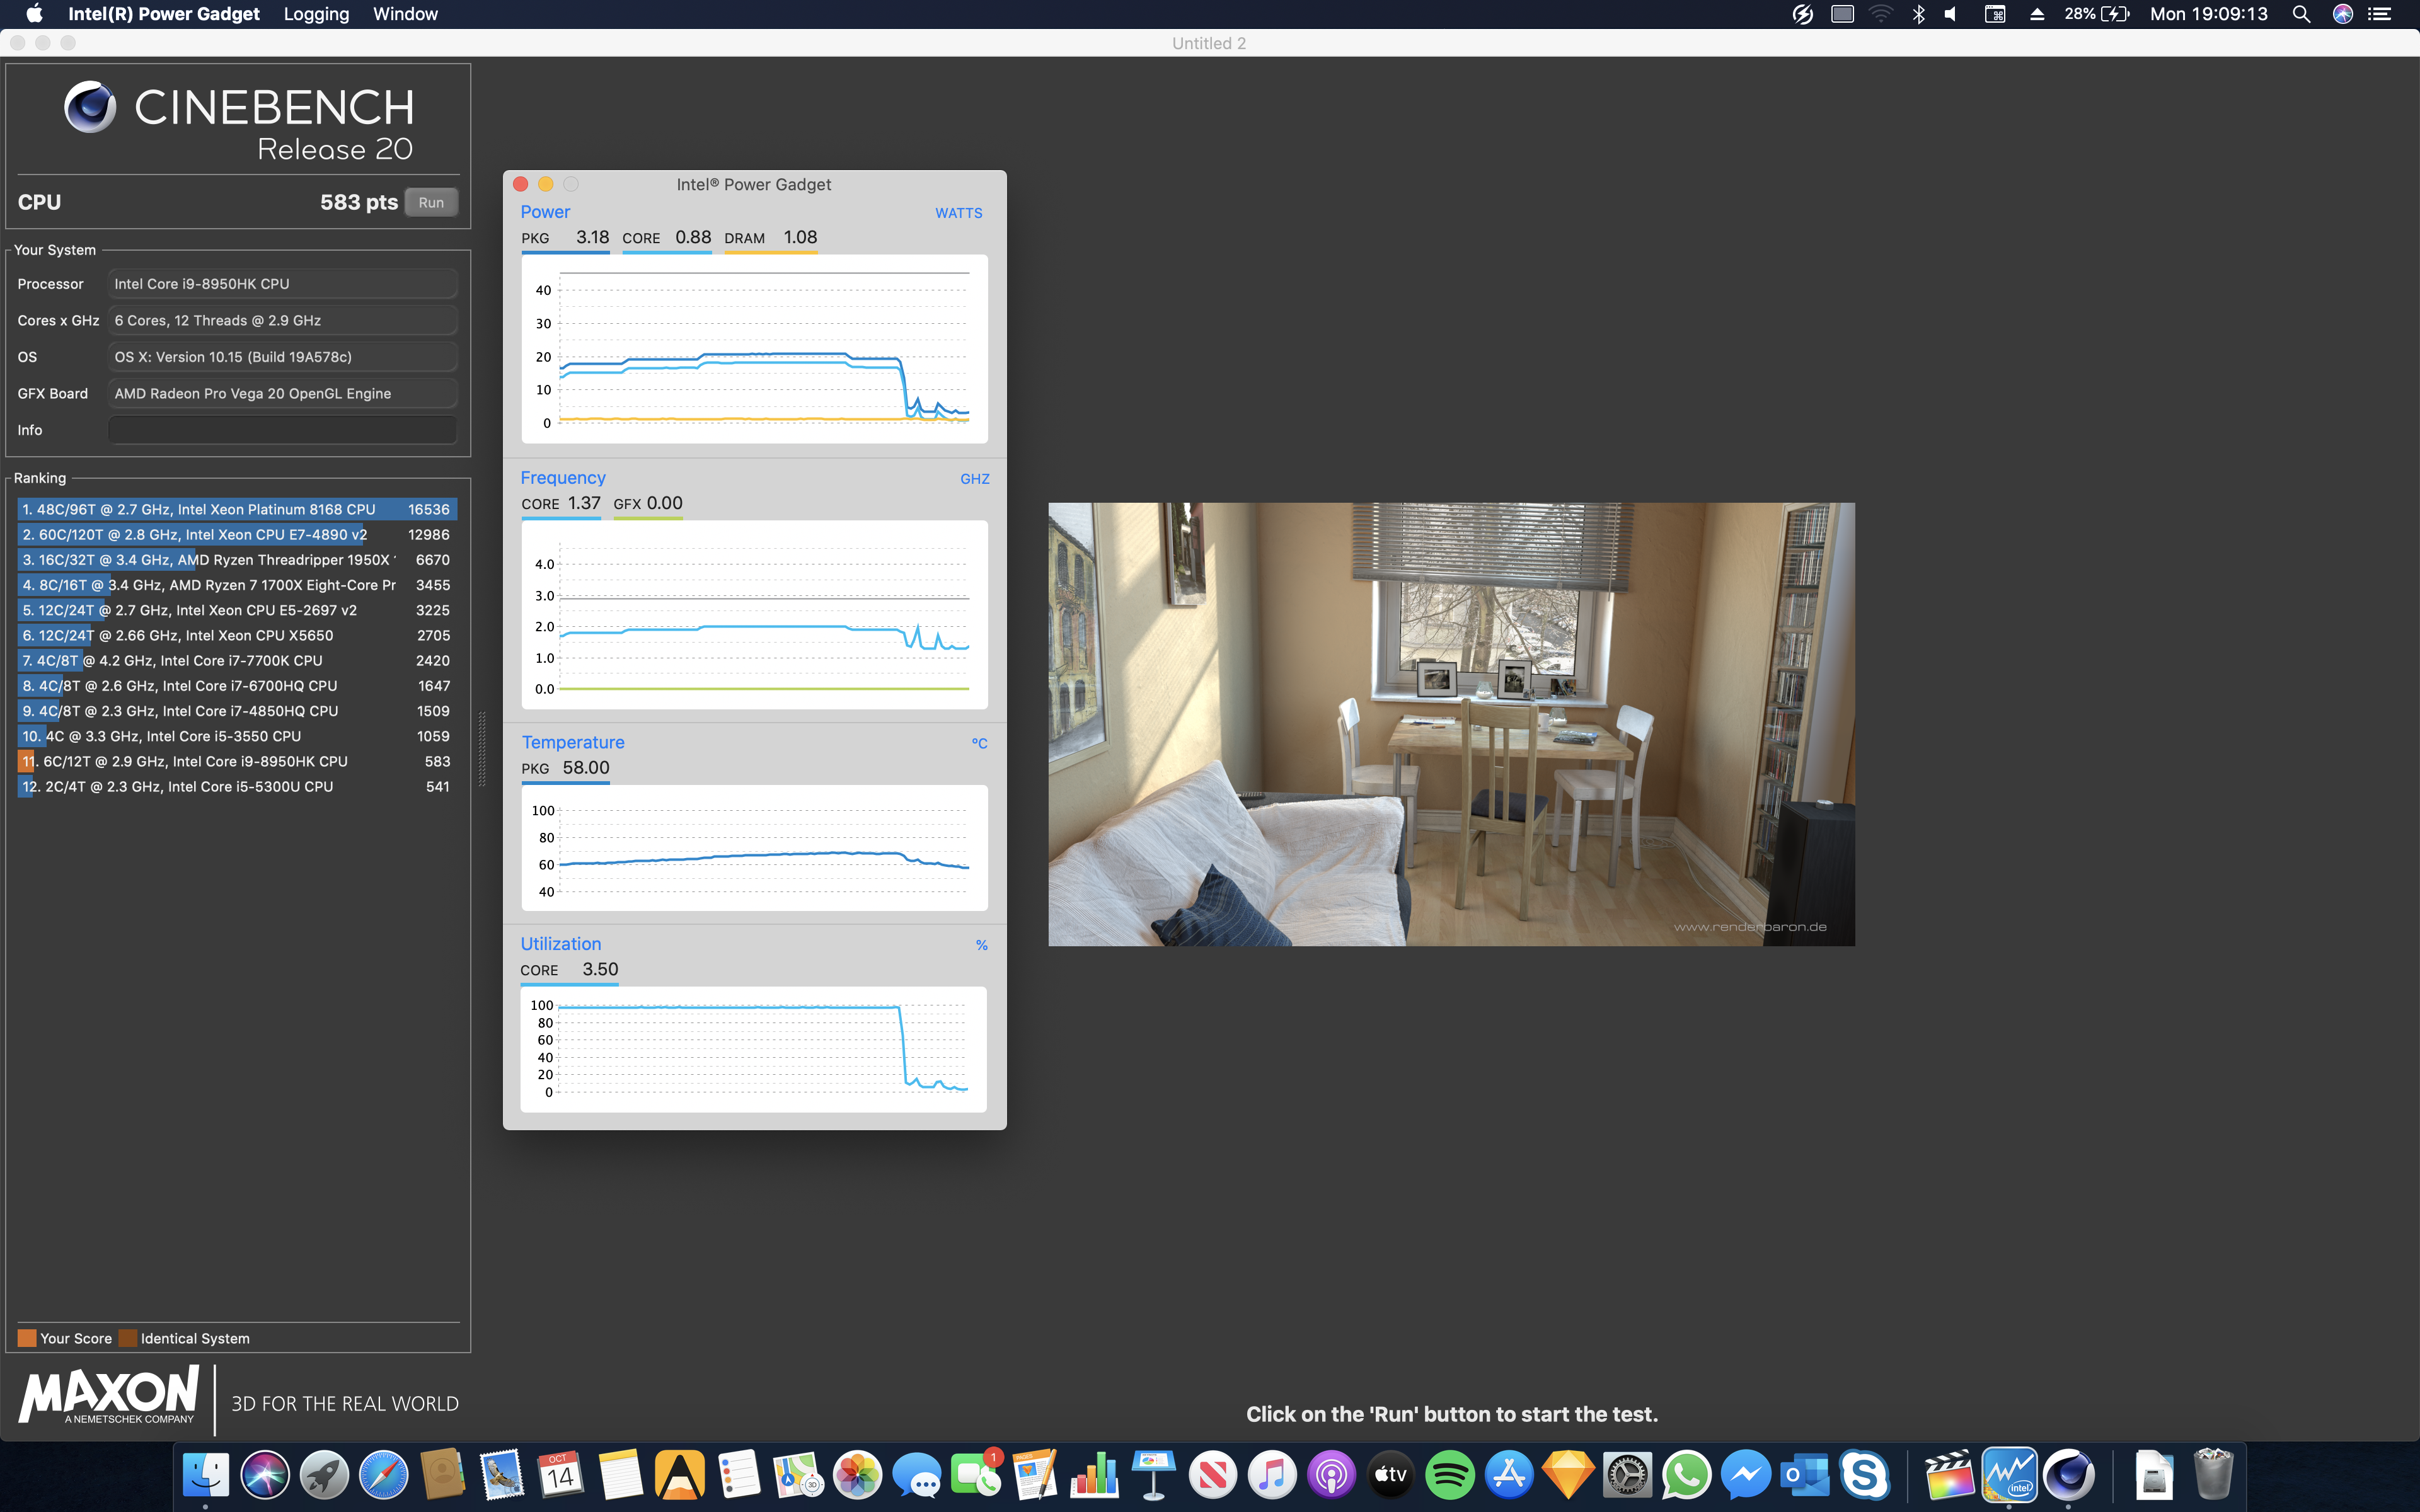
Task: Select ranking row AMD Ryzen 7 1700X
Action: click(237, 585)
